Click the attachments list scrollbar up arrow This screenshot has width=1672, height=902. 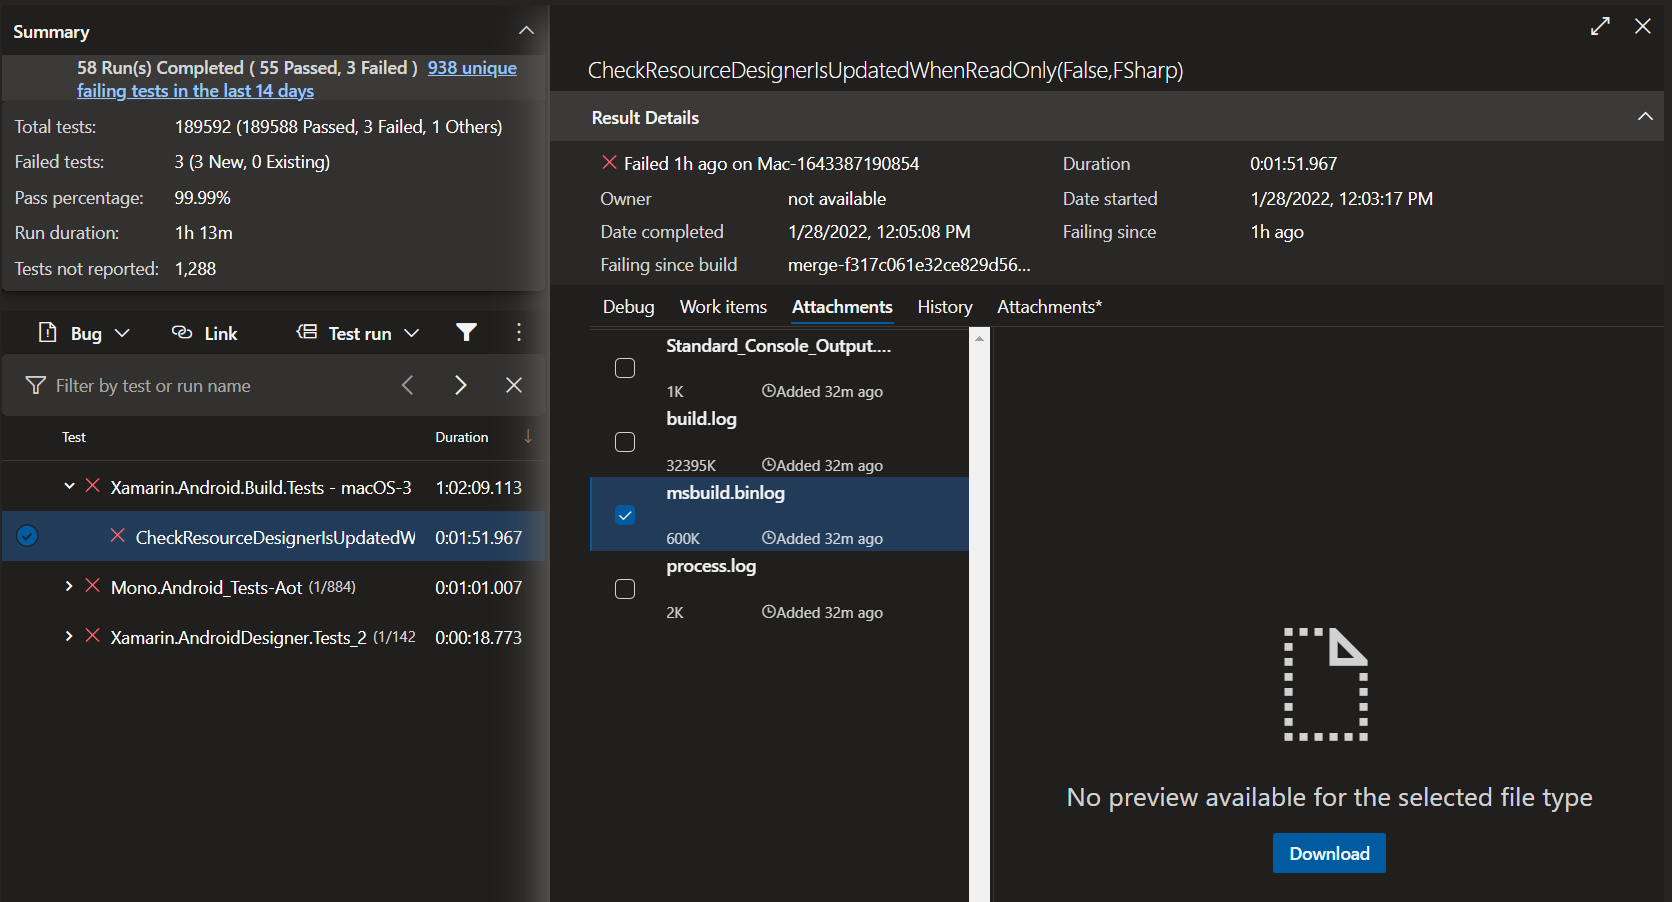tap(979, 338)
